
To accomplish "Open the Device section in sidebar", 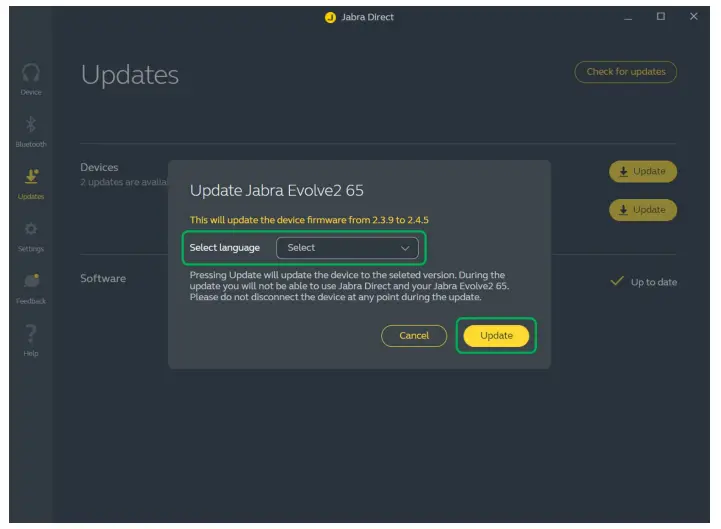I will (x=31, y=79).
